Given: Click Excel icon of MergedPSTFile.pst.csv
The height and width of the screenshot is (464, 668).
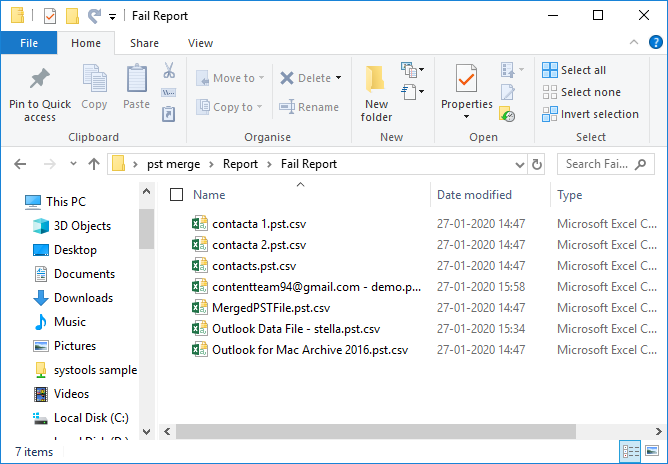Looking at the screenshot, I should tap(200, 307).
